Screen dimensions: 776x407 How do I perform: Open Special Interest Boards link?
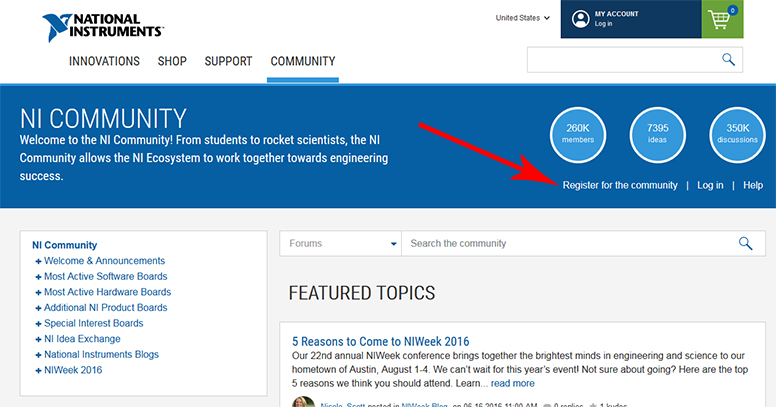(94, 323)
